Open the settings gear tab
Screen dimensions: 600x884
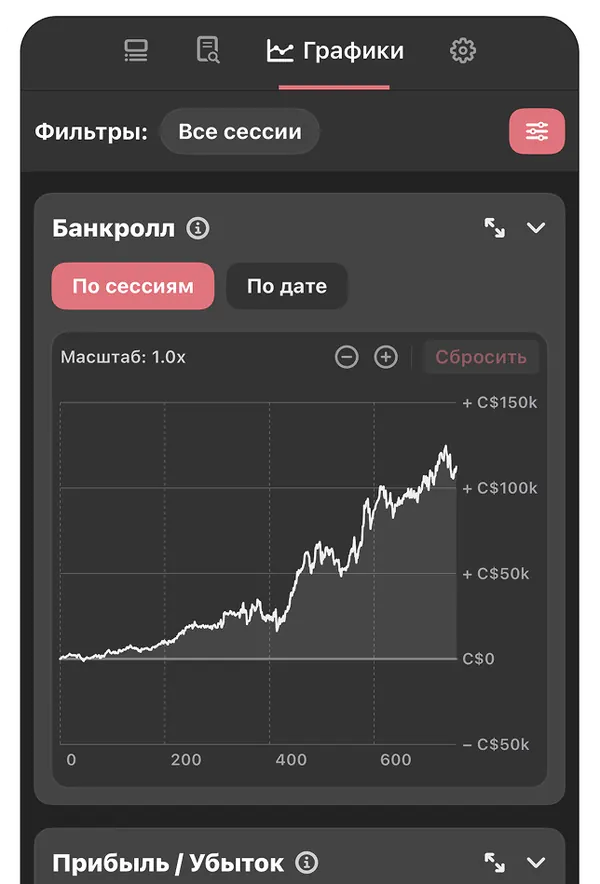pyautogui.click(x=463, y=51)
